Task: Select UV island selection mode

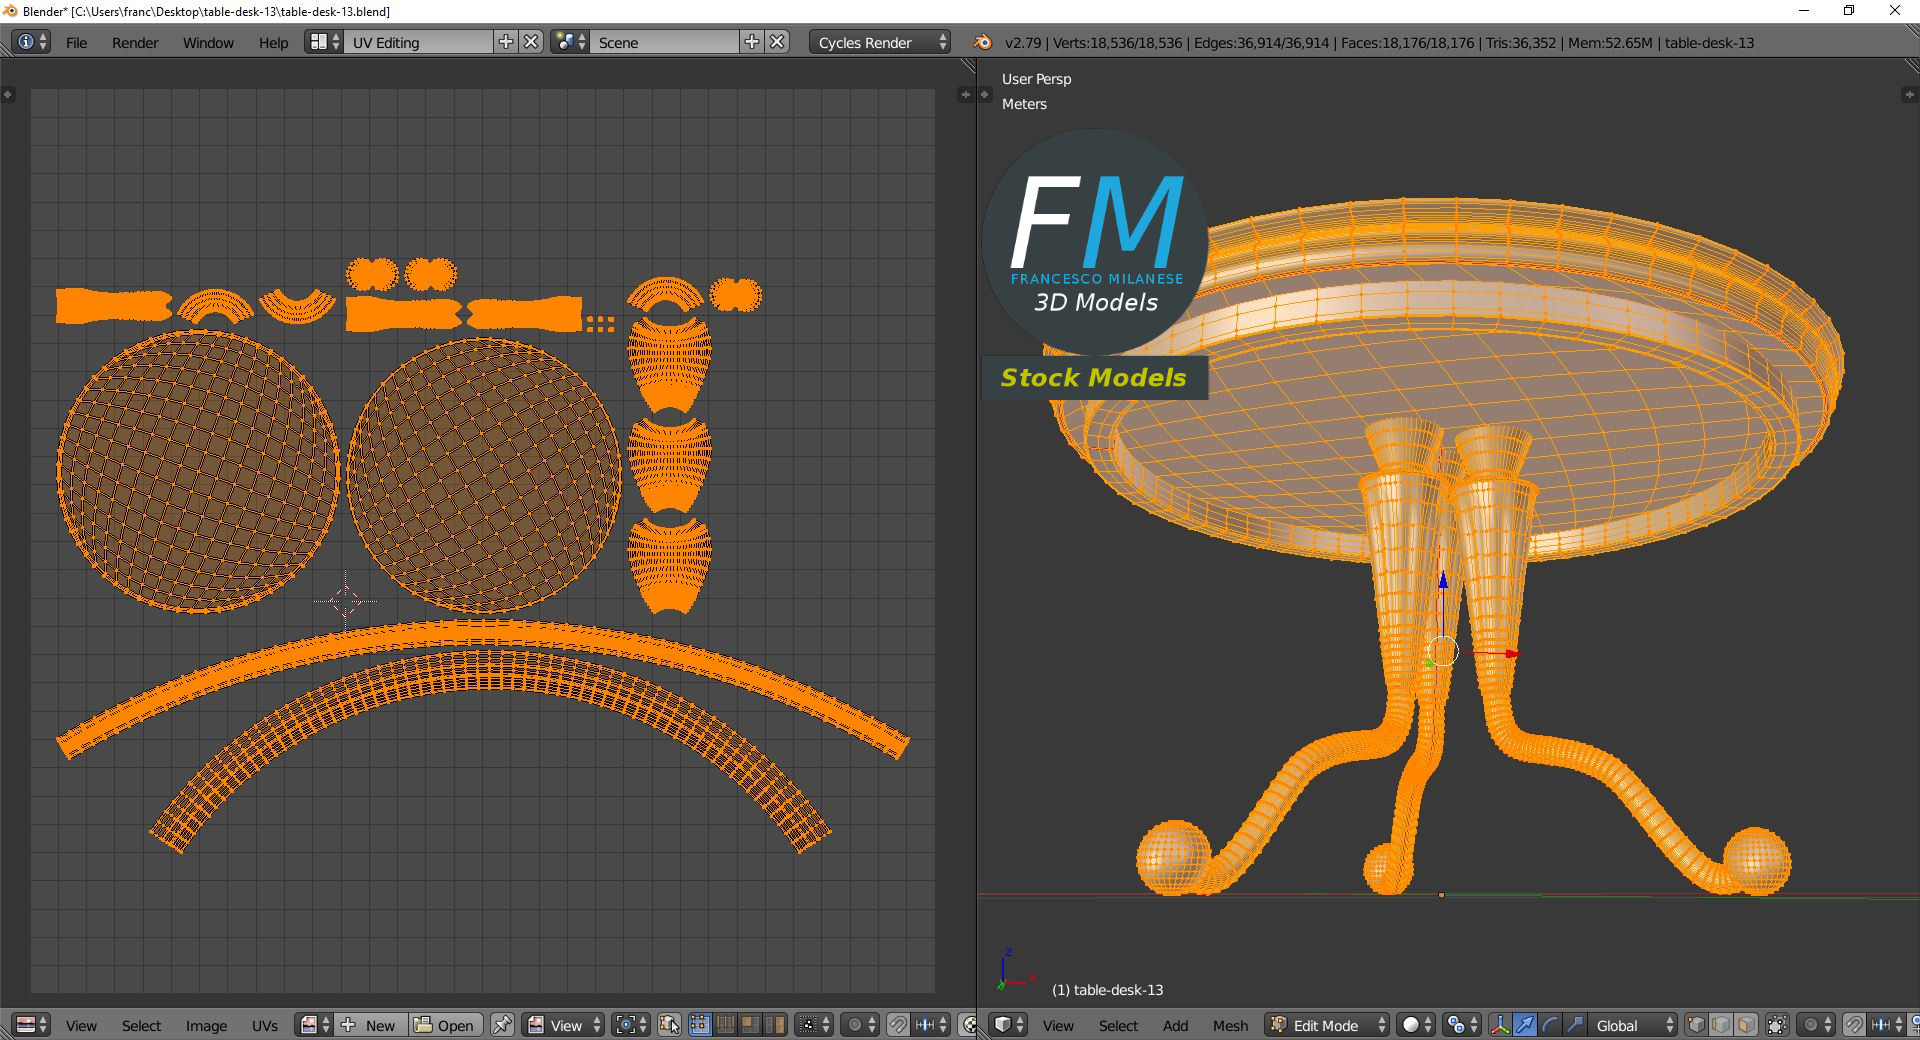Action: coord(775,1025)
